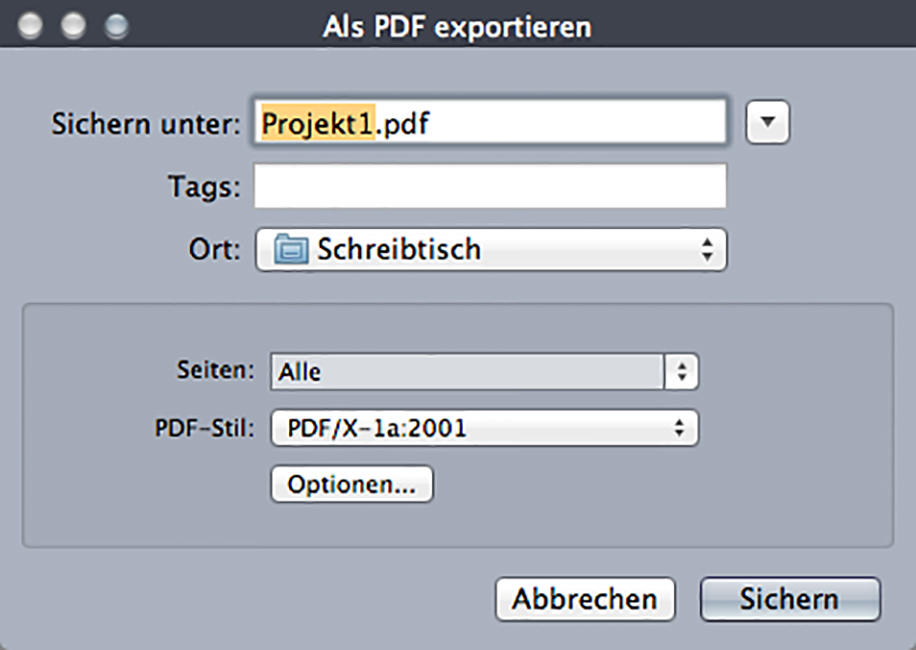916x650 pixels.
Task: Click the Als PDF exportieren title bar text
Action: tap(457, 26)
